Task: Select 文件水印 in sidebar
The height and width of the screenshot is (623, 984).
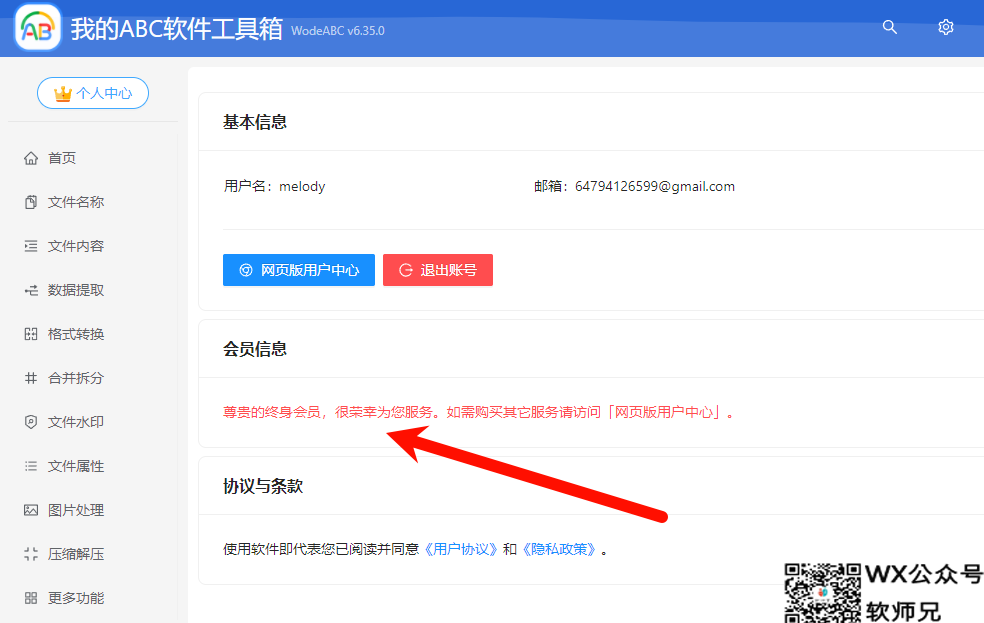Action: point(76,422)
